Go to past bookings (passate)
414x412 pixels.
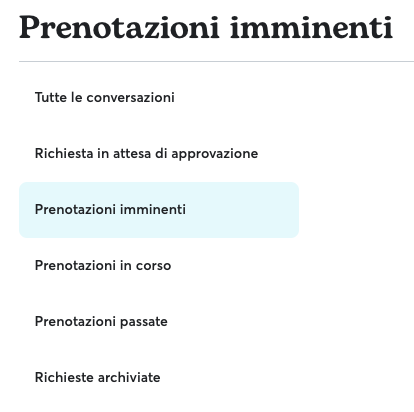point(159,322)
